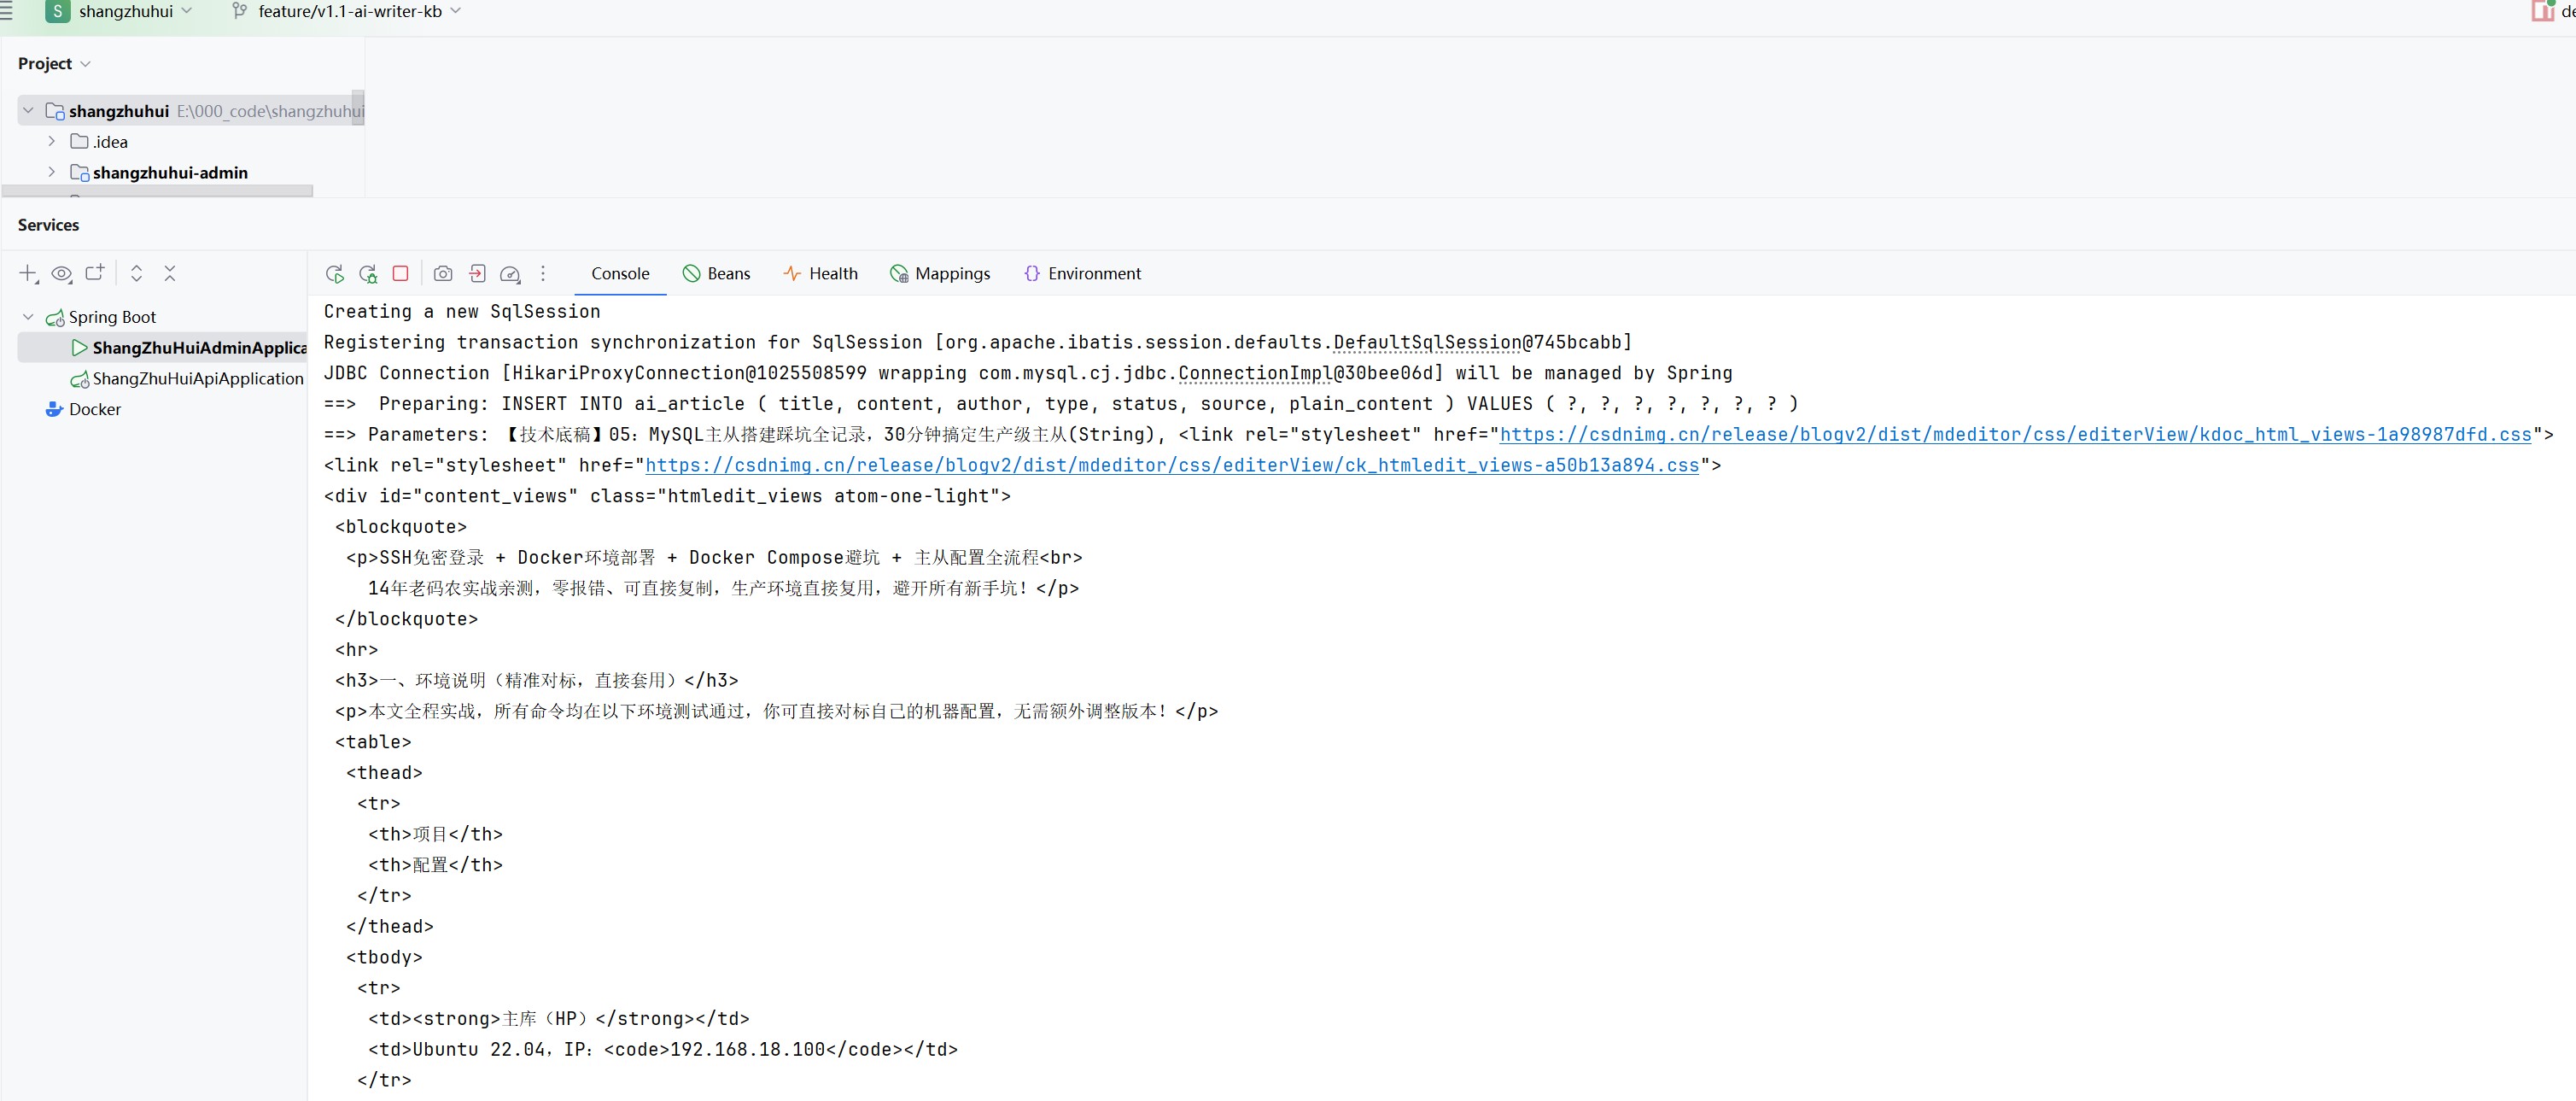Click Open in New Tab icon
This screenshot has height=1101, width=2576.
point(95,273)
